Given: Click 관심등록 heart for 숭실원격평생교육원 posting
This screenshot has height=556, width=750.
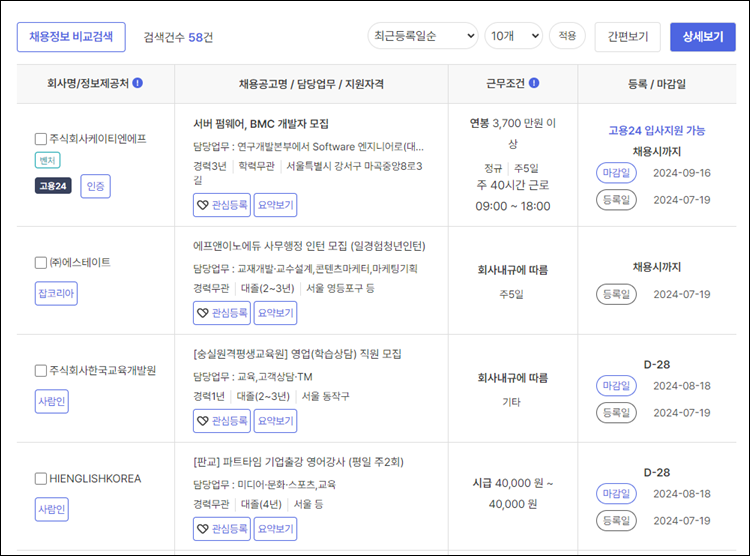Looking at the screenshot, I should [222, 421].
